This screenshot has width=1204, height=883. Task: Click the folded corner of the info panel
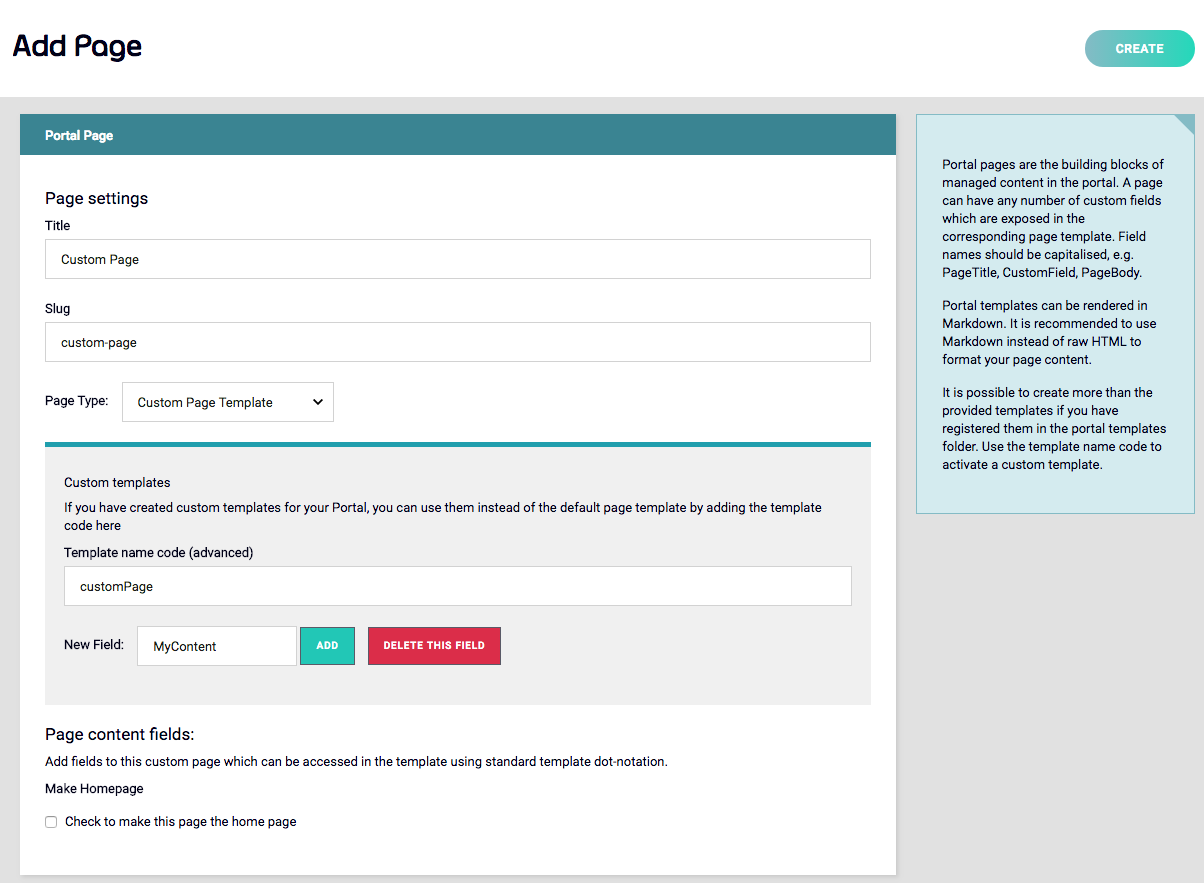(1185, 125)
